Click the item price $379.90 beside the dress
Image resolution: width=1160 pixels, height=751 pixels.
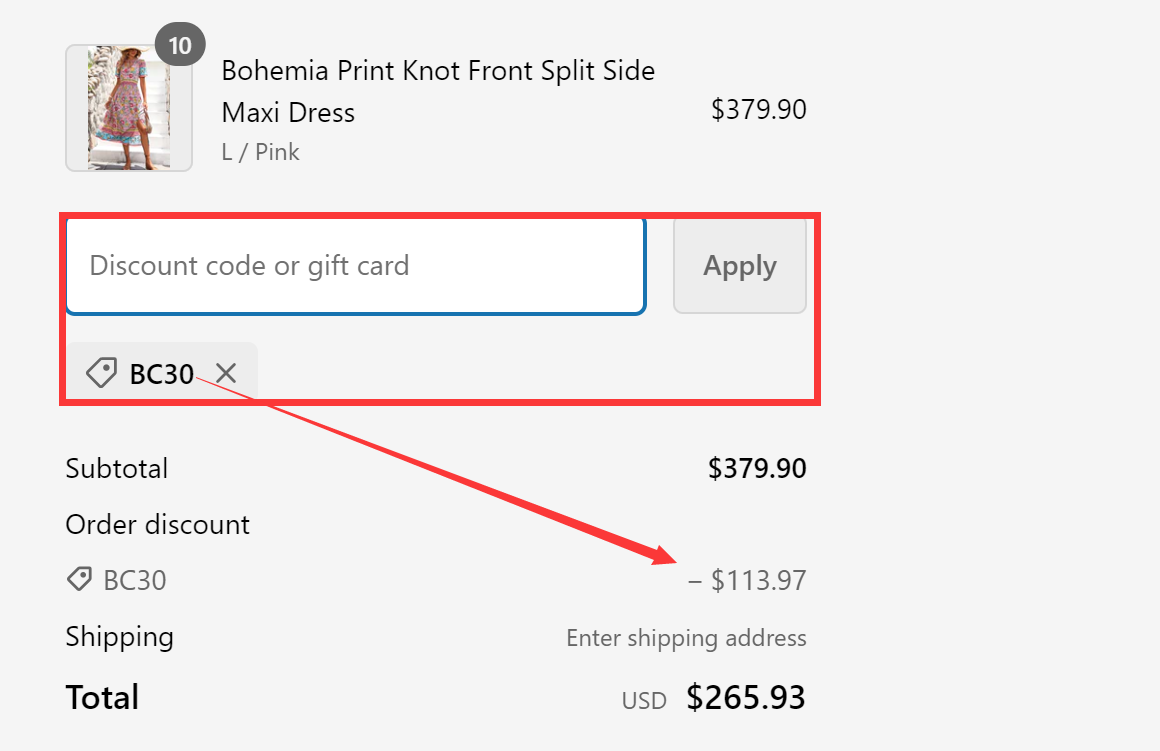pos(758,109)
